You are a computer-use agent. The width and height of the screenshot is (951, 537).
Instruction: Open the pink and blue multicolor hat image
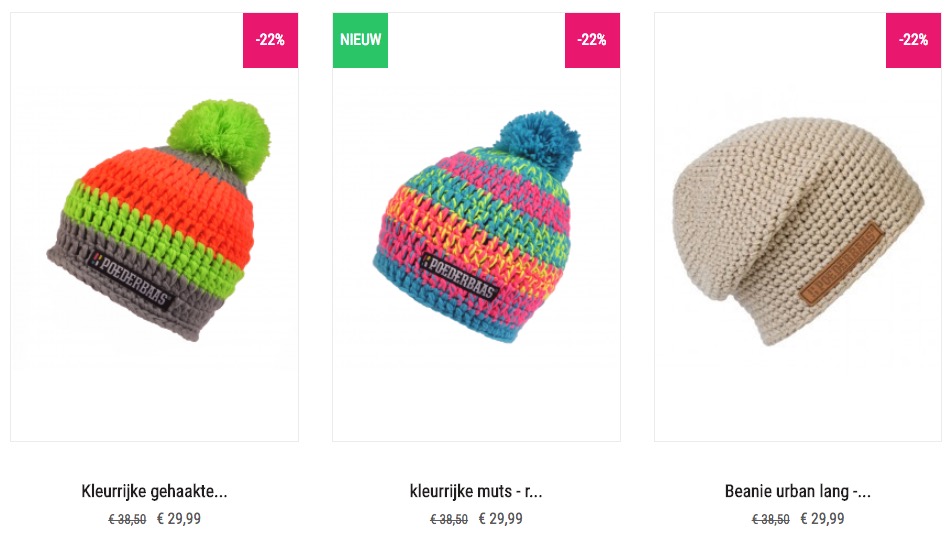click(x=477, y=227)
